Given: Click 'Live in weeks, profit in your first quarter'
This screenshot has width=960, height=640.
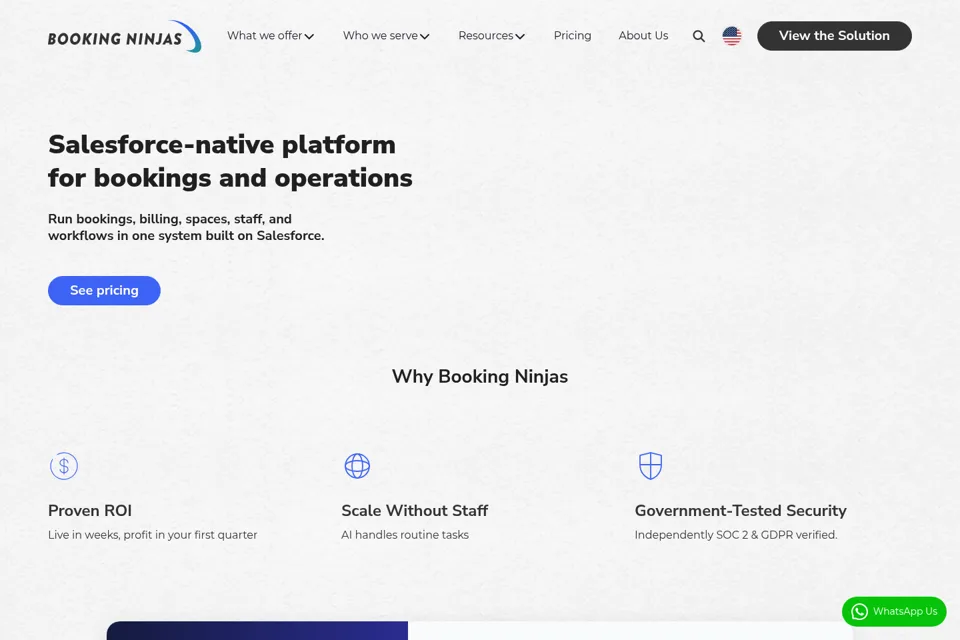Looking at the screenshot, I should click(x=152, y=535).
